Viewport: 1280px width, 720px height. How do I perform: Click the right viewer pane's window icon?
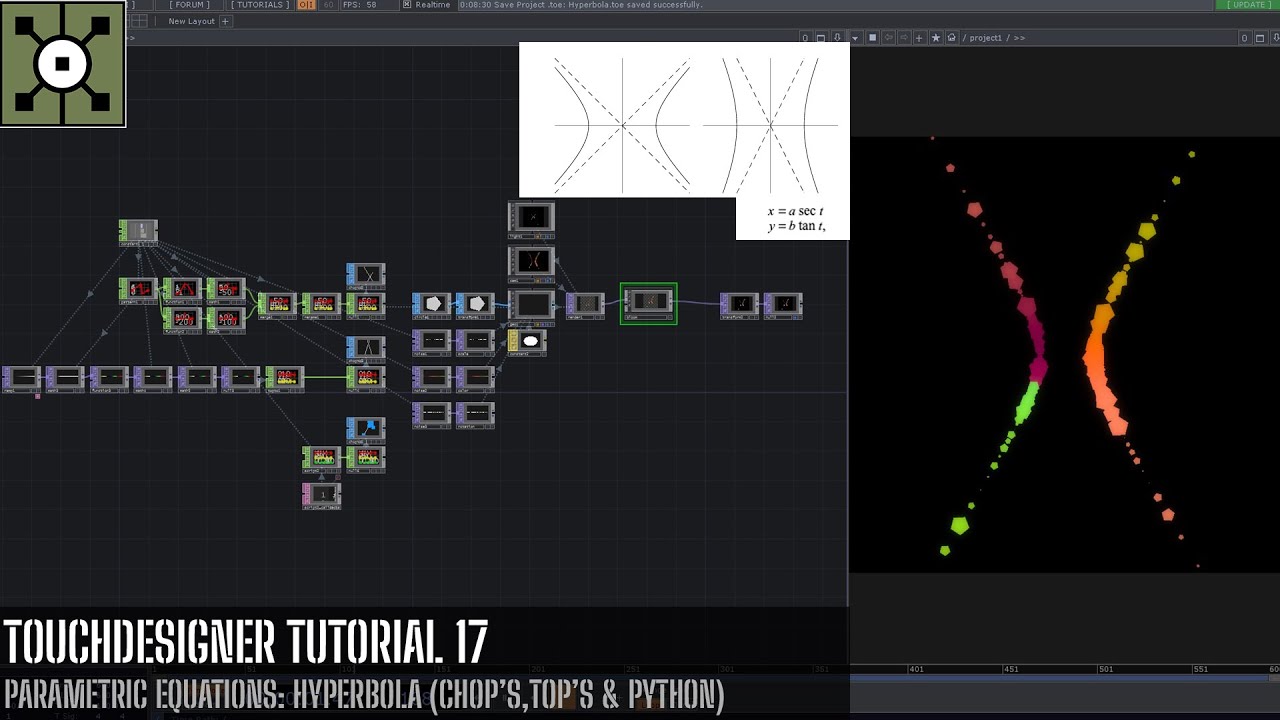point(1260,38)
